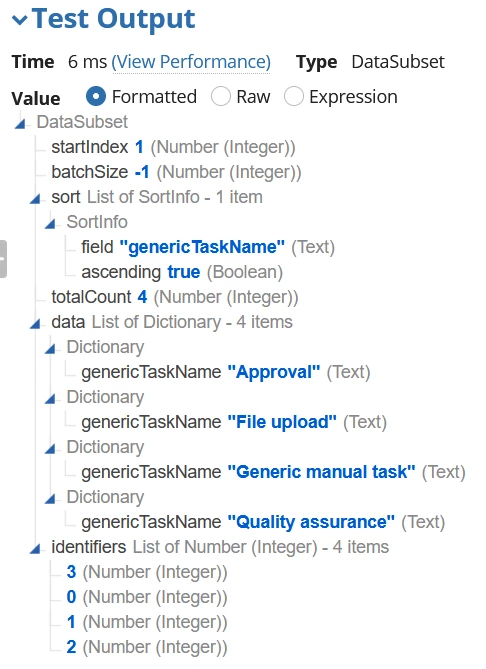Select the totalCount 4 tree row
The width and height of the screenshot is (486, 669).
point(175,297)
